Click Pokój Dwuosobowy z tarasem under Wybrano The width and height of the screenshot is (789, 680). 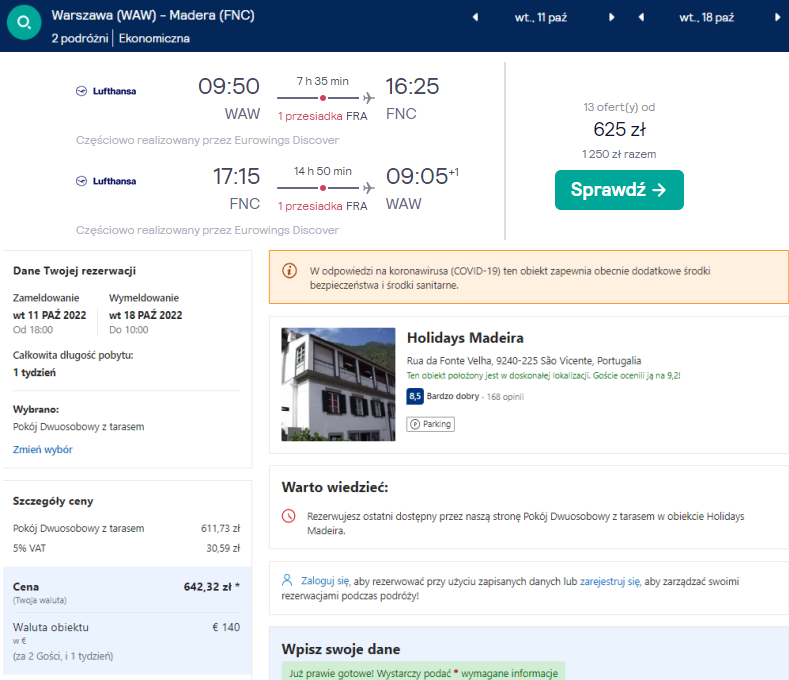(78, 427)
